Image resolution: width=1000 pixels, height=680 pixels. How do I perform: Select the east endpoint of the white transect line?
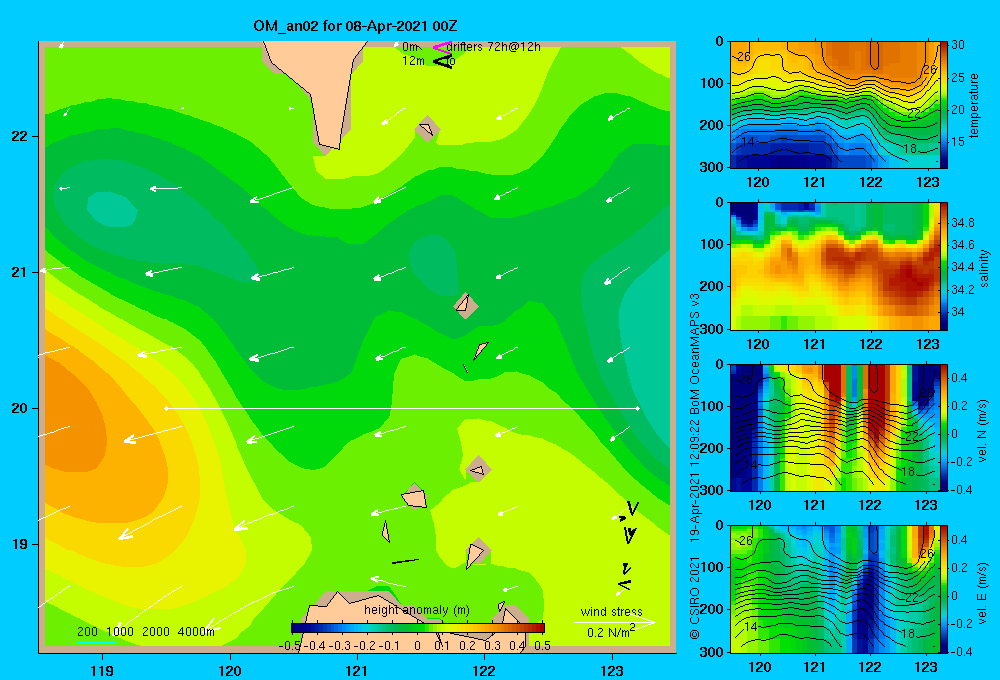pyautogui.click(x=638, y=408)
